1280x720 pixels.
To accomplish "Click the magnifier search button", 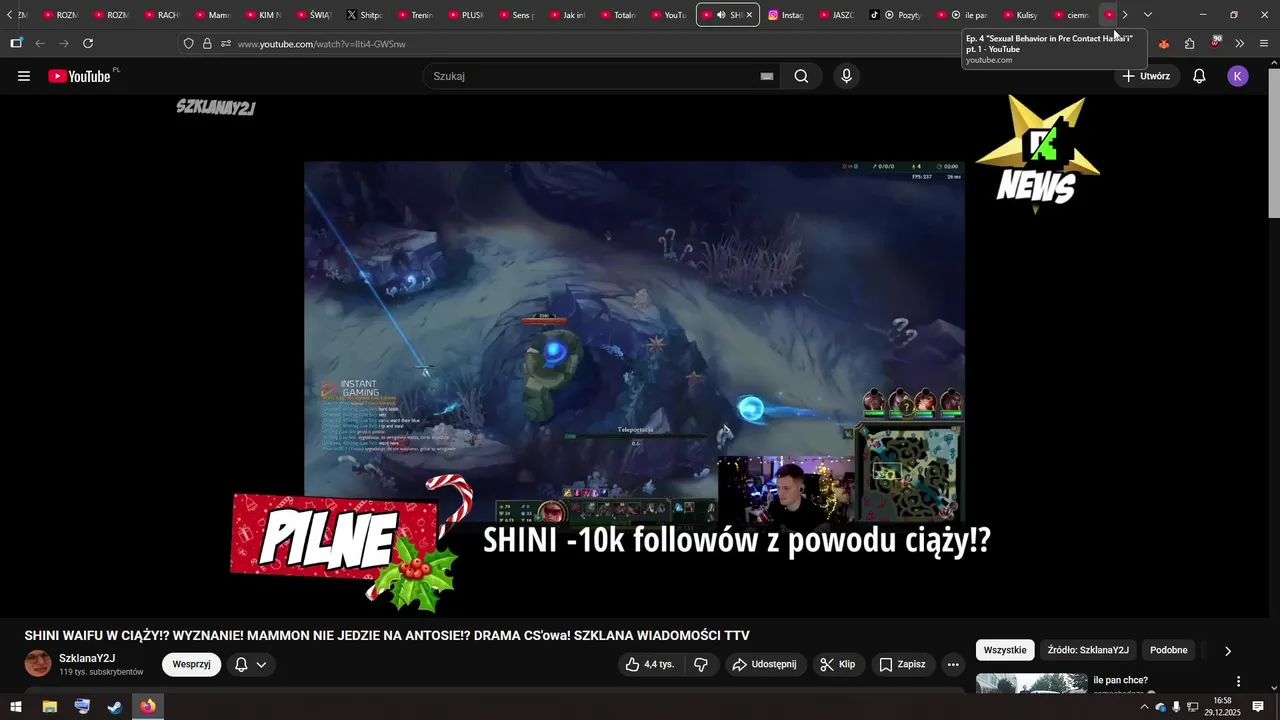I will [x=801, y=76].
